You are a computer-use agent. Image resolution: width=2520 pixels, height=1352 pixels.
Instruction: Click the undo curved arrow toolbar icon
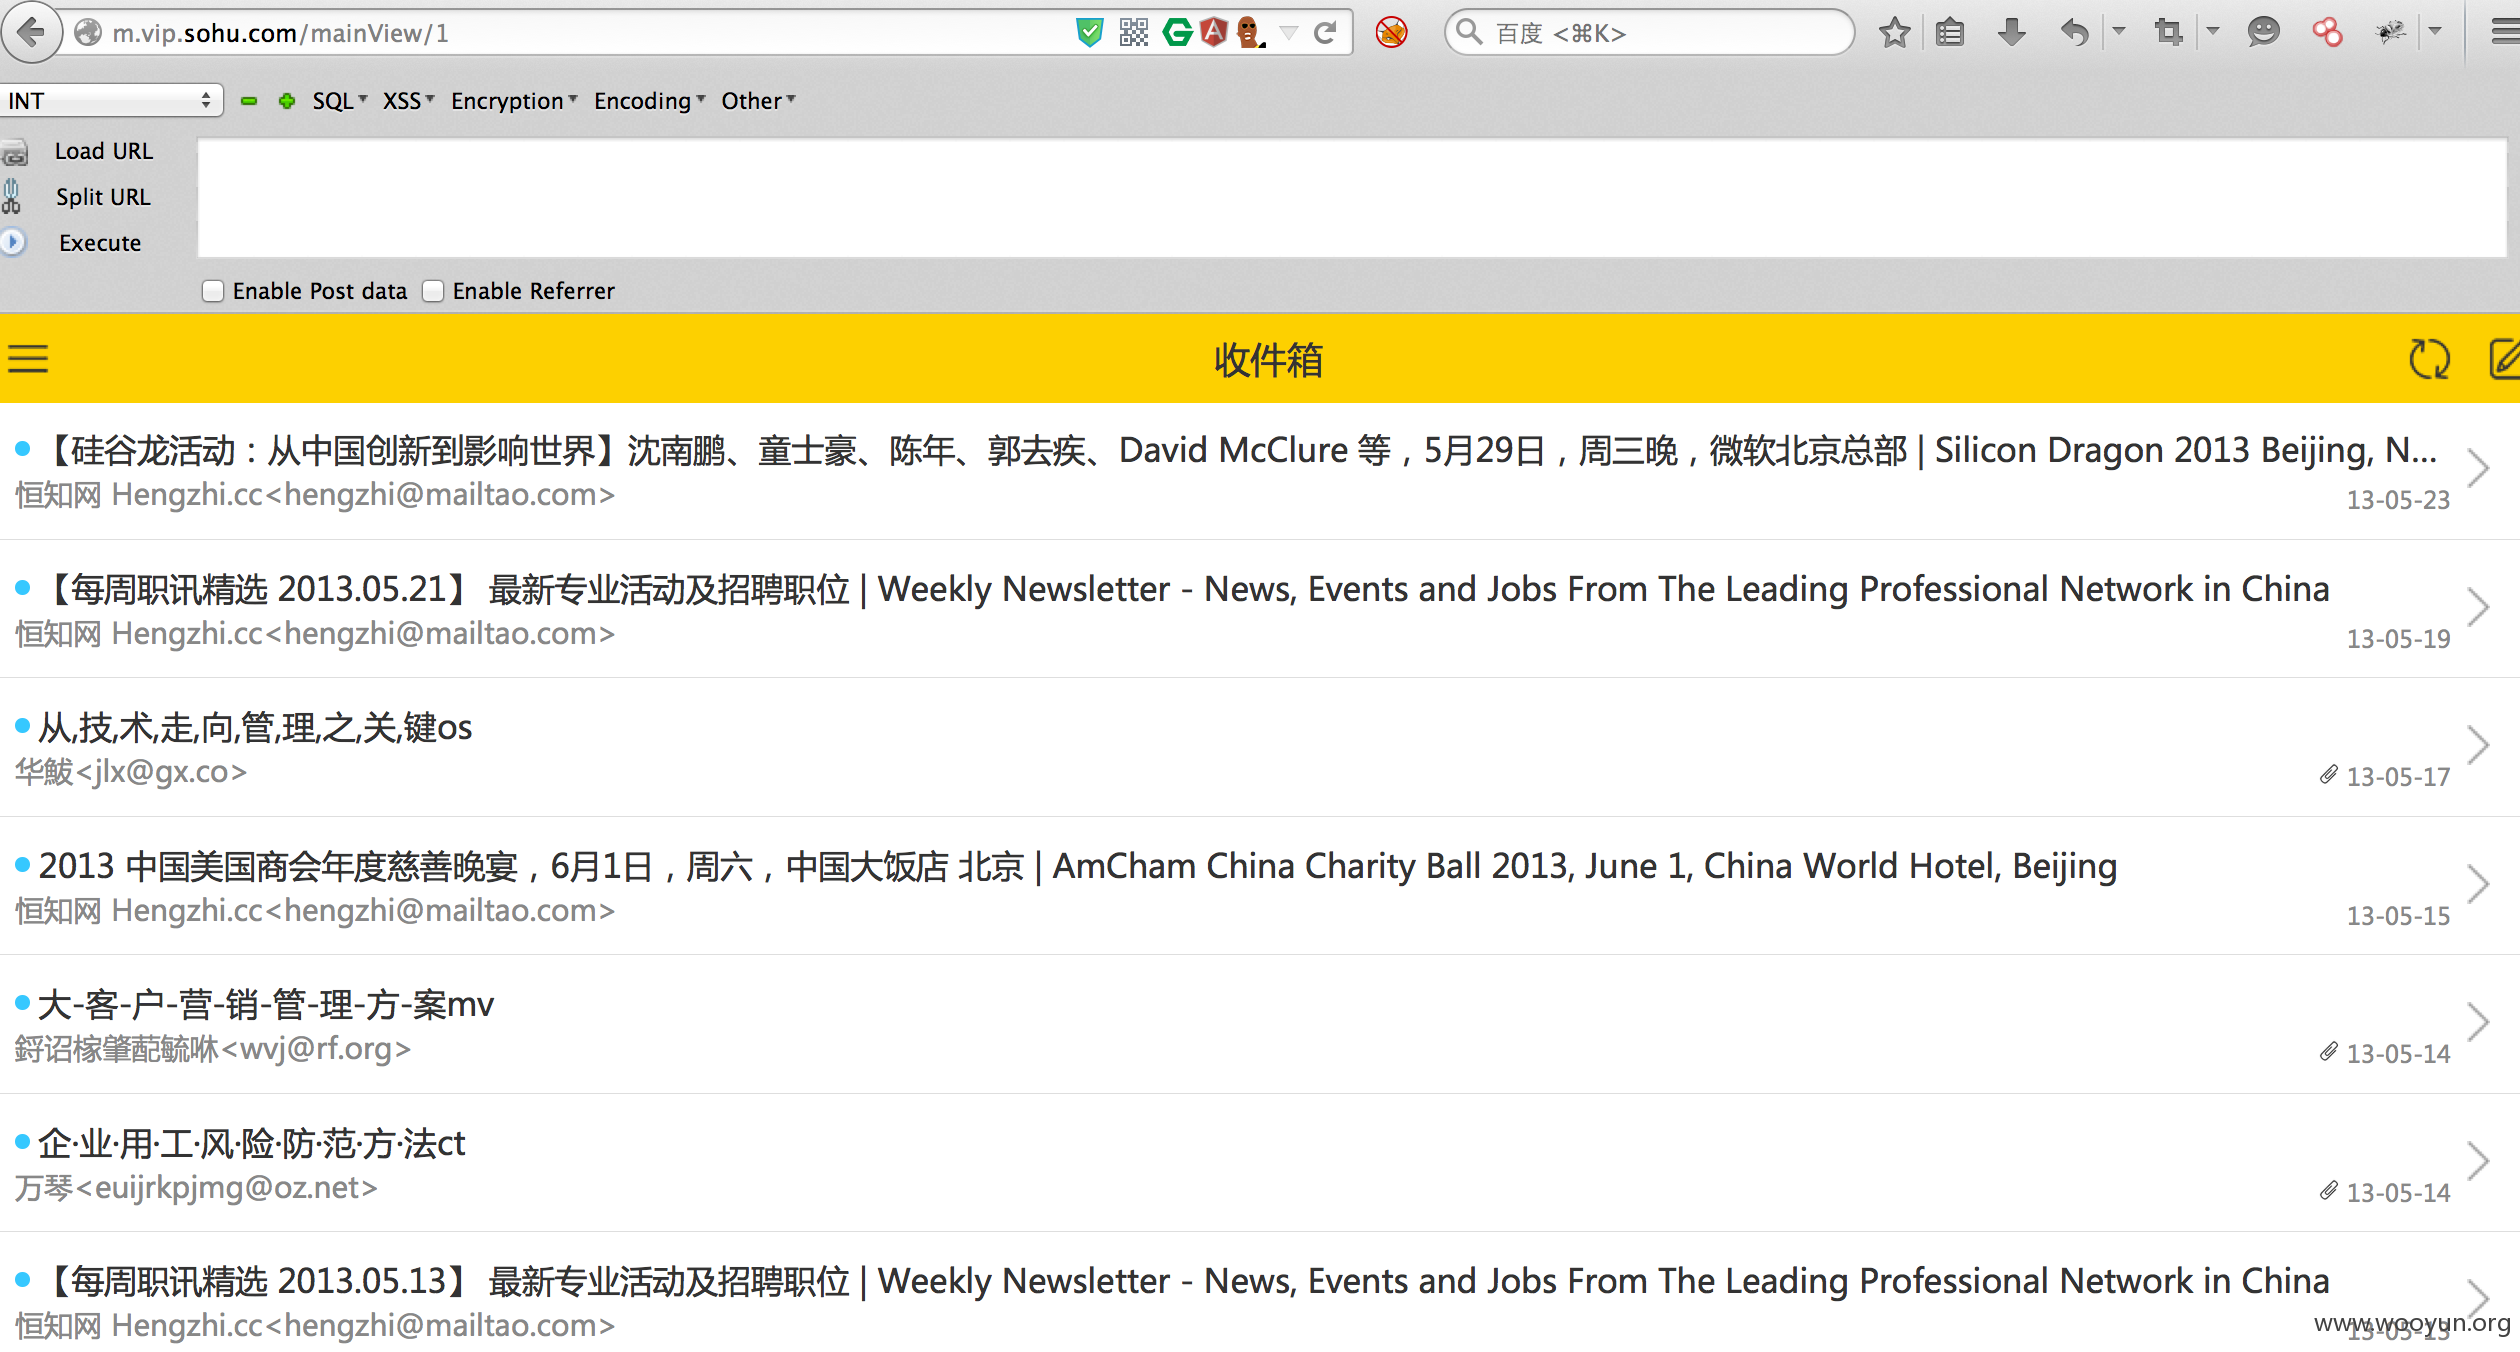coord(2075,33)
